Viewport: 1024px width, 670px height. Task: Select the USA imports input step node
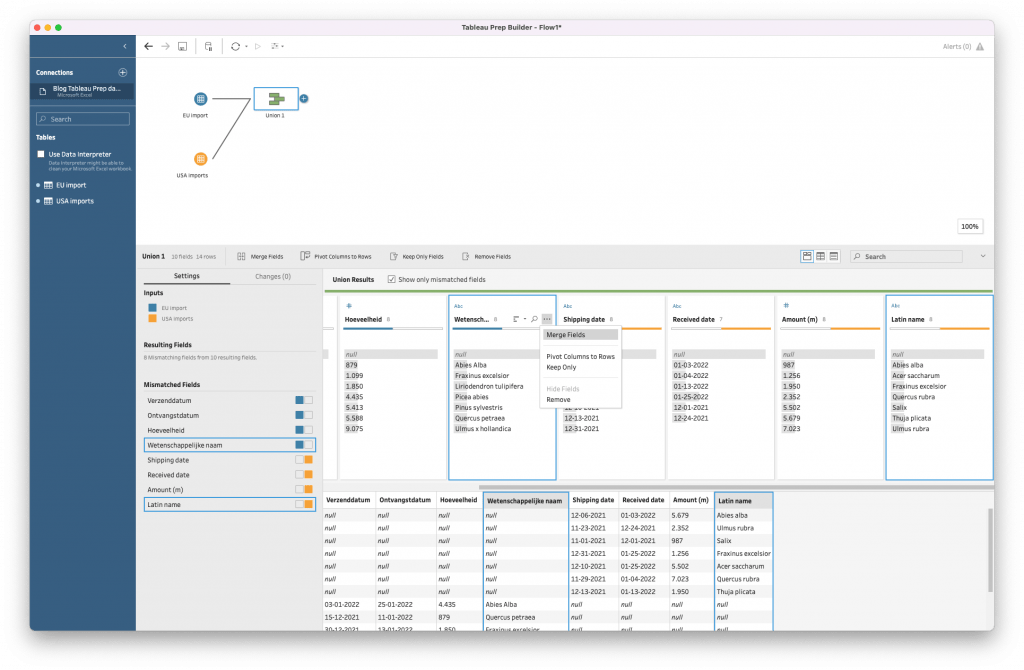point(200,158)
